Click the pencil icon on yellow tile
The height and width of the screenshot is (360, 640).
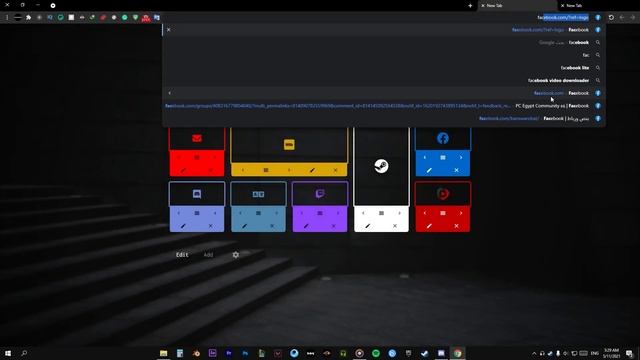[x=312, y=170]
